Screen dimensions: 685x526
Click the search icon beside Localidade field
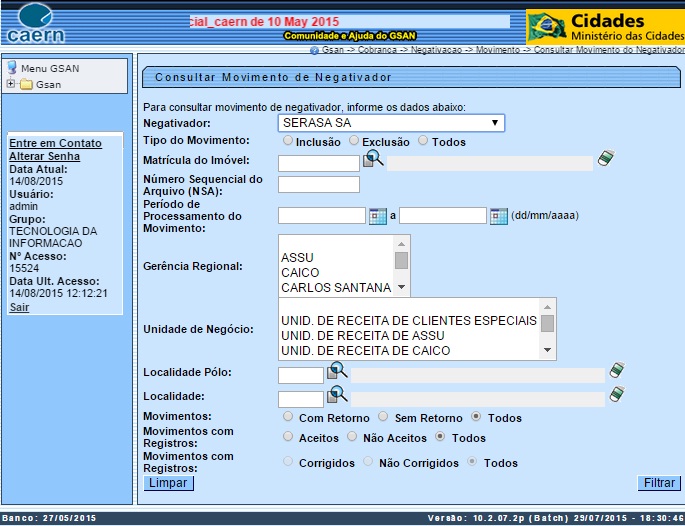pyautogui.click(x=336, y=394)
